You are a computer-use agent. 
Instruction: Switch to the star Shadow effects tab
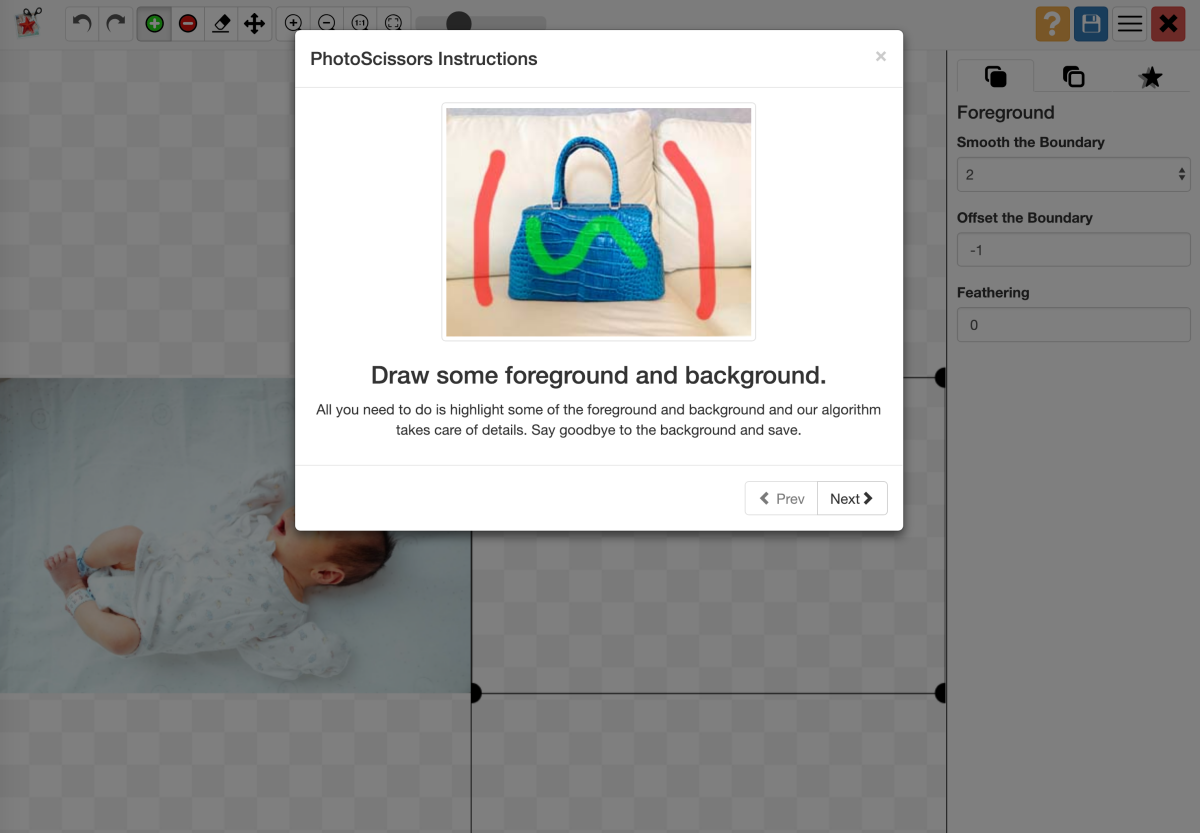[1151, 77]
